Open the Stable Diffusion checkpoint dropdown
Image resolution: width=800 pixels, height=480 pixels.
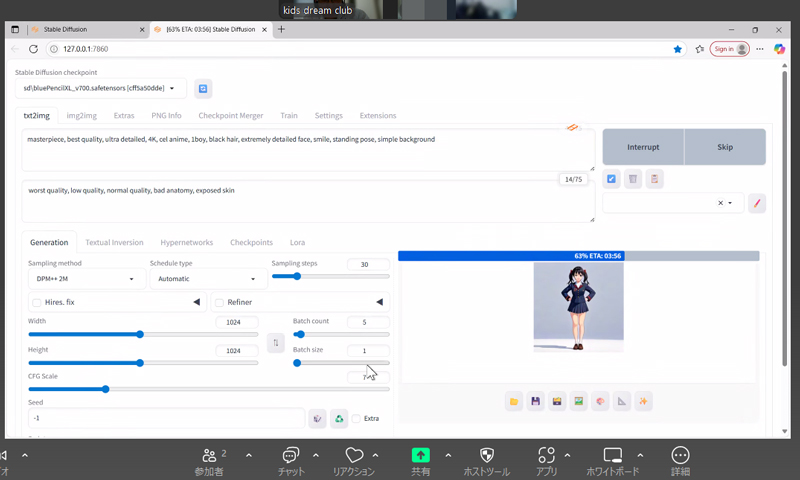tap(101, 88)
